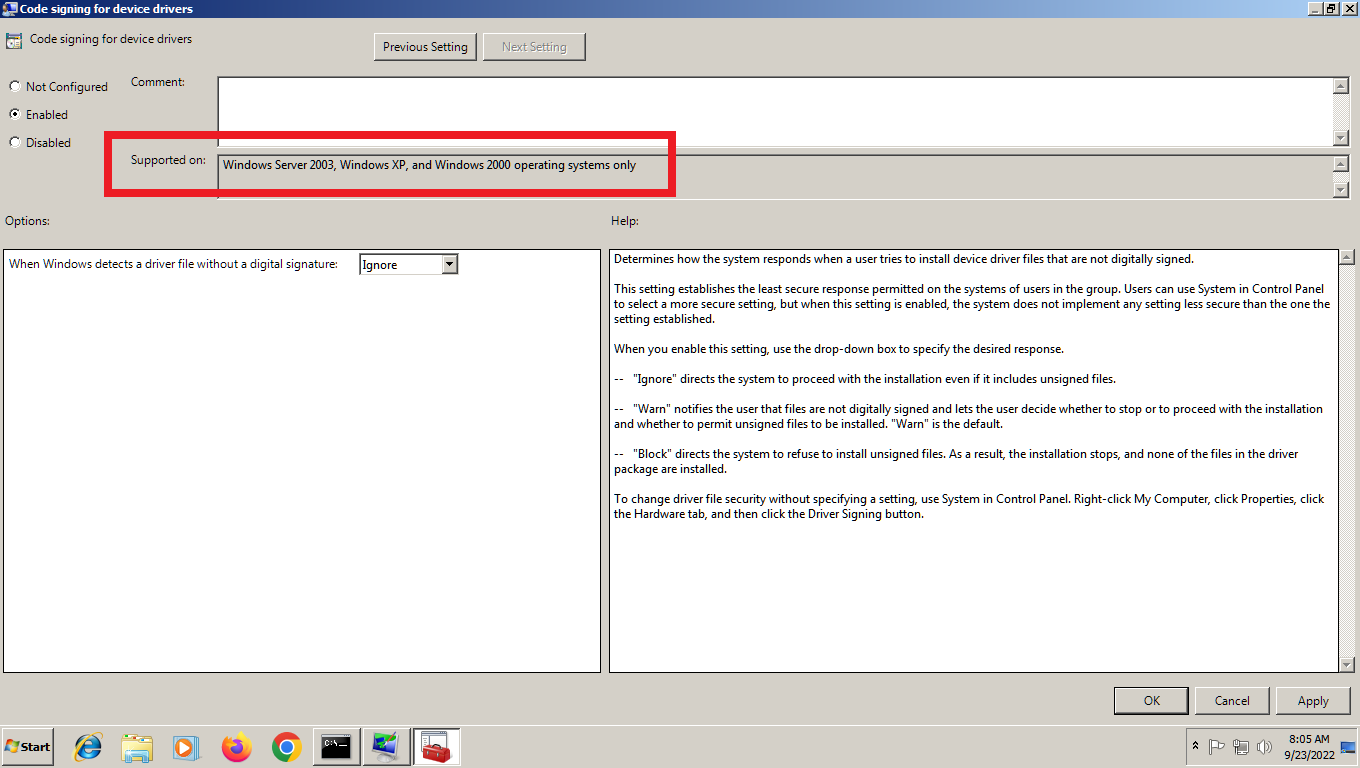Choose the Disabled radio option
The width and height of the screenshot is (1360, 768).
click(x=15, y=143)
